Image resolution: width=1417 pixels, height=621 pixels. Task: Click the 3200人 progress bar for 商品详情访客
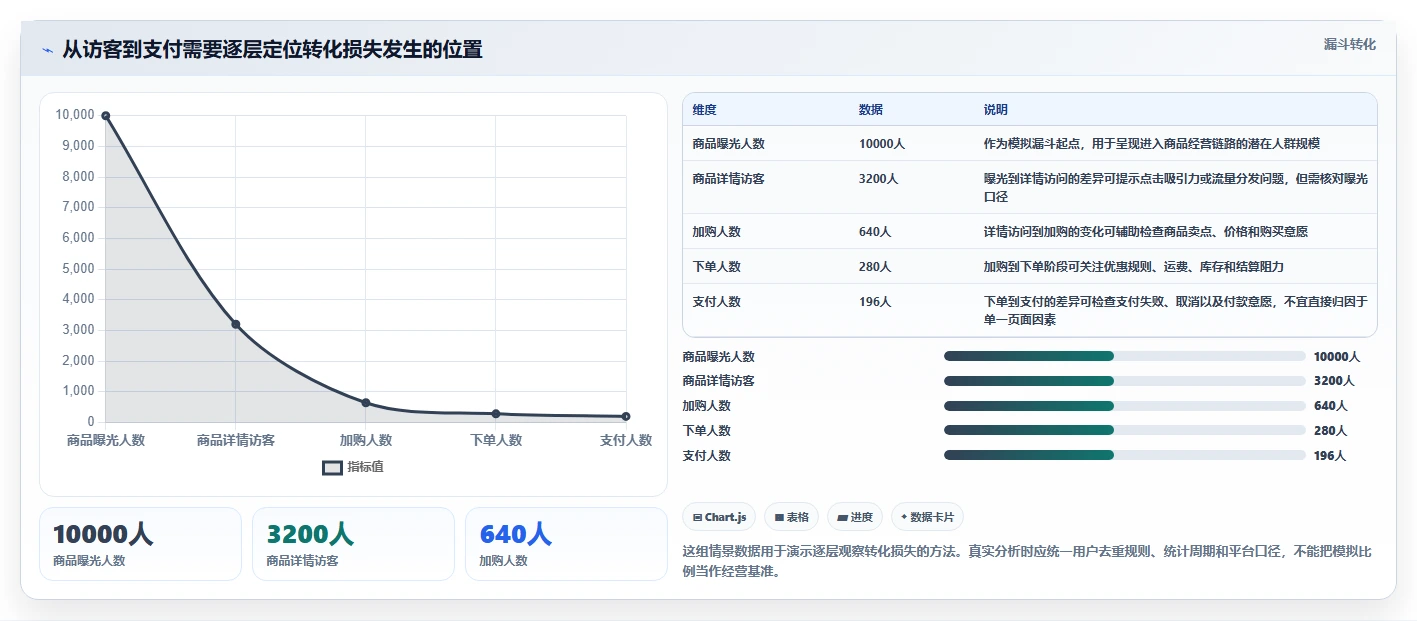click(1125, 381)
